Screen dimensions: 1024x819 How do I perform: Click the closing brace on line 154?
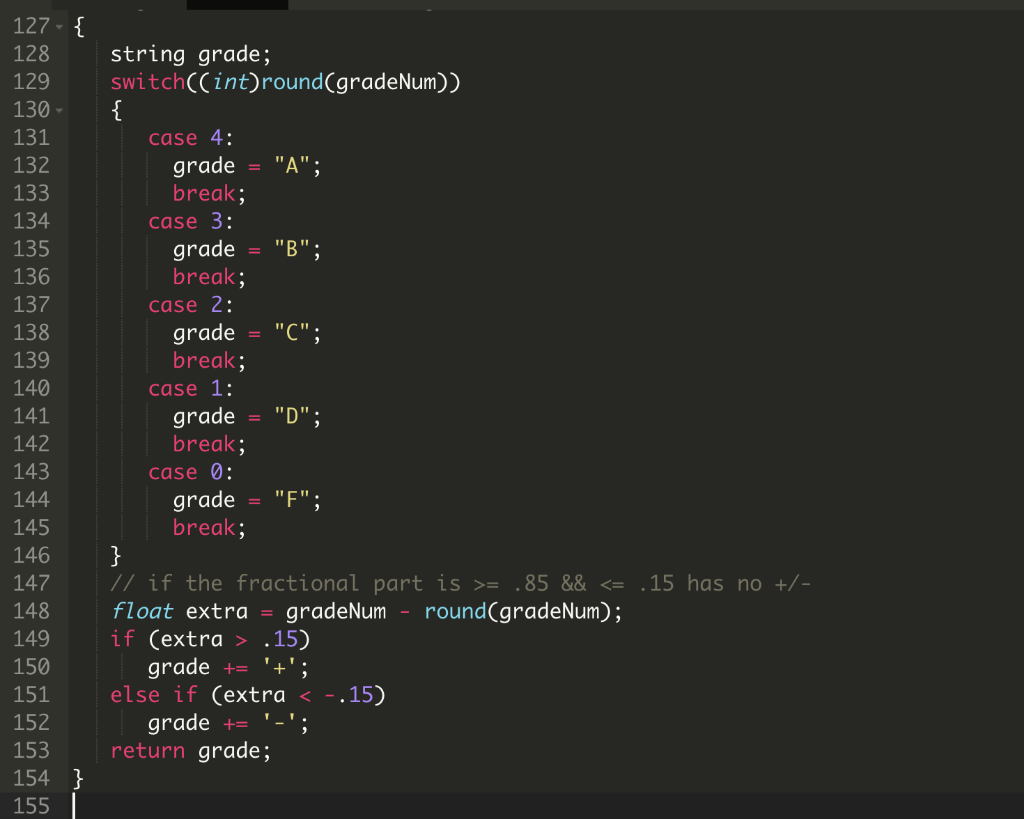78,778
